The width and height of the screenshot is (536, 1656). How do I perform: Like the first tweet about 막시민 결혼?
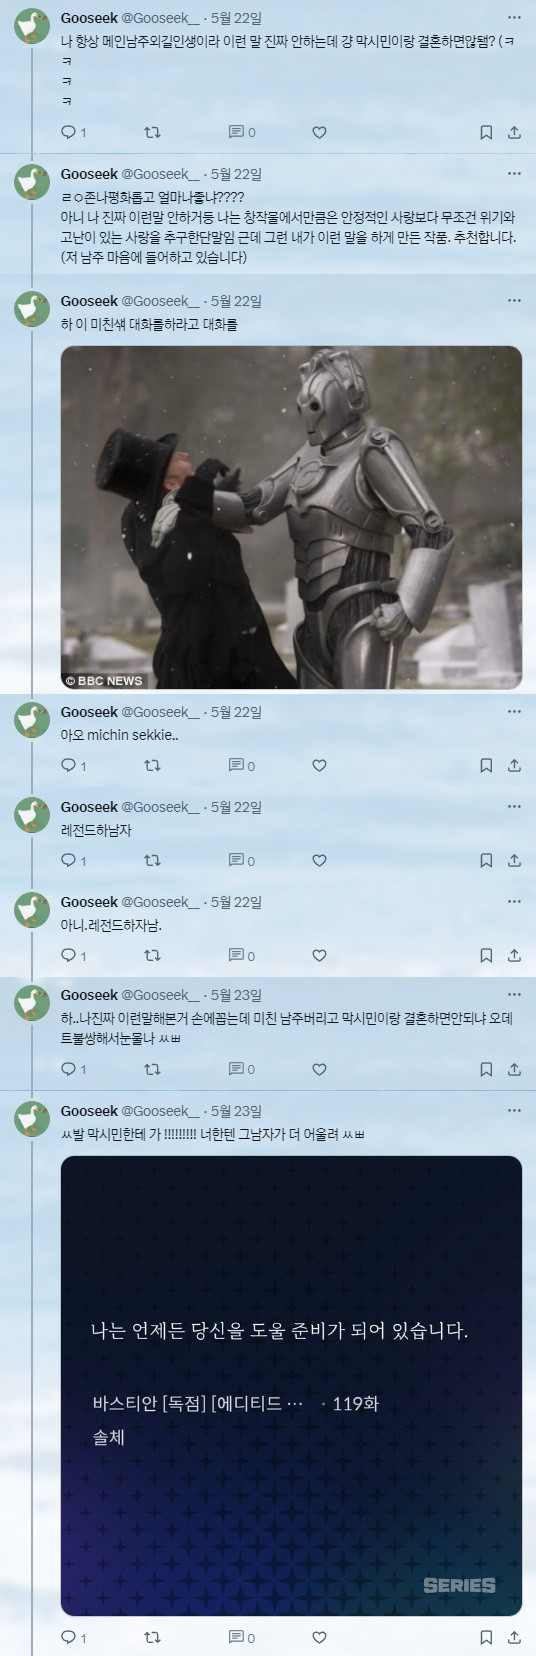319,132
